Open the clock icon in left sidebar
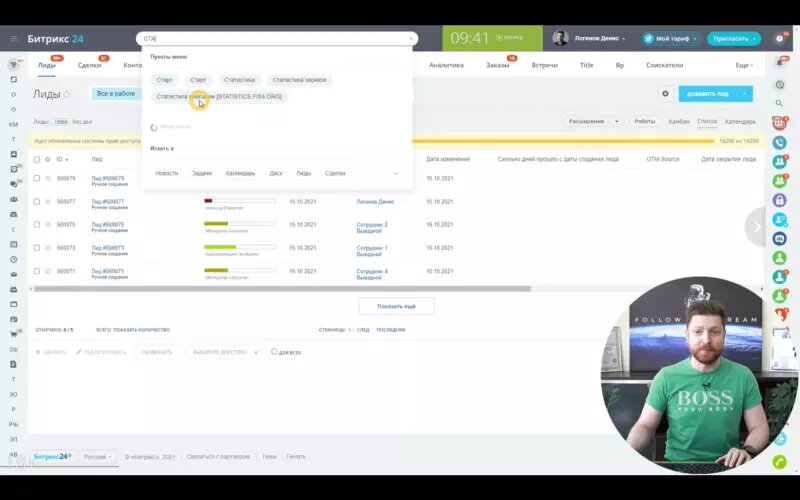 pos(14,259)
